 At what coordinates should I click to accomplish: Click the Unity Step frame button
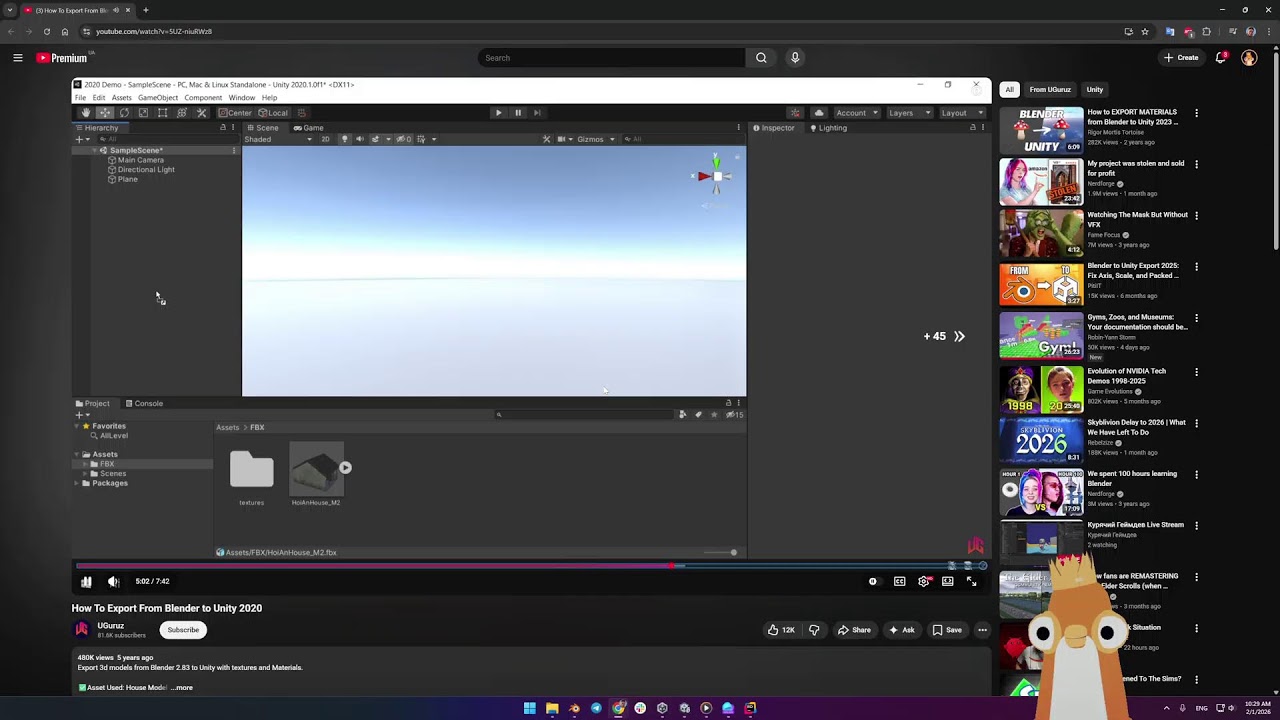[537, 113]
